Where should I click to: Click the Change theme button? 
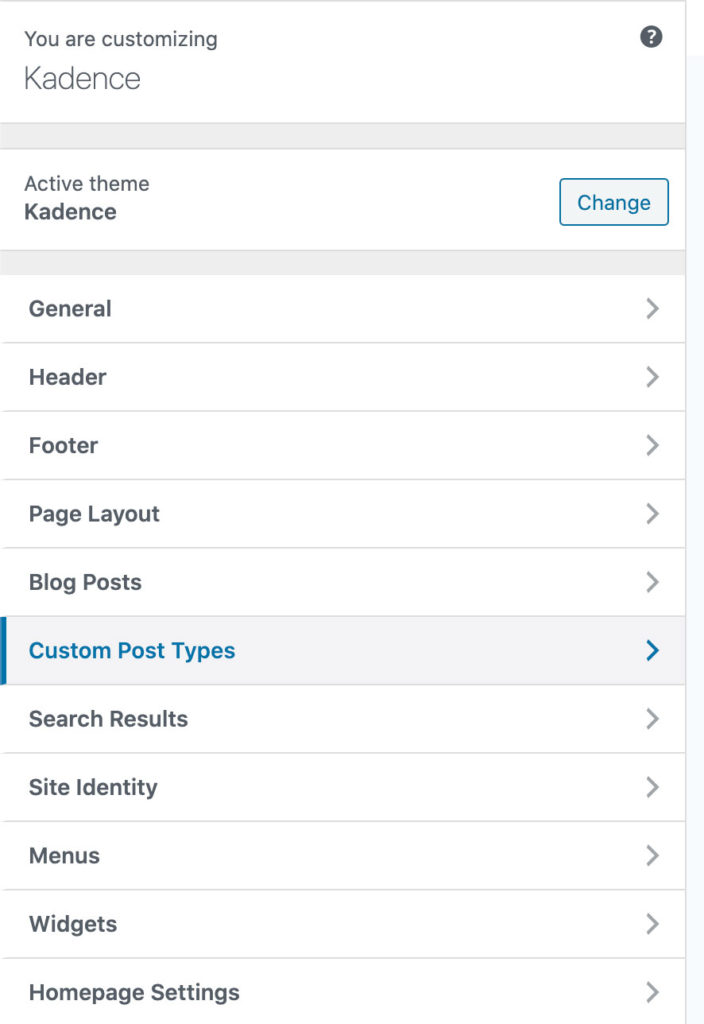[613, 202]
